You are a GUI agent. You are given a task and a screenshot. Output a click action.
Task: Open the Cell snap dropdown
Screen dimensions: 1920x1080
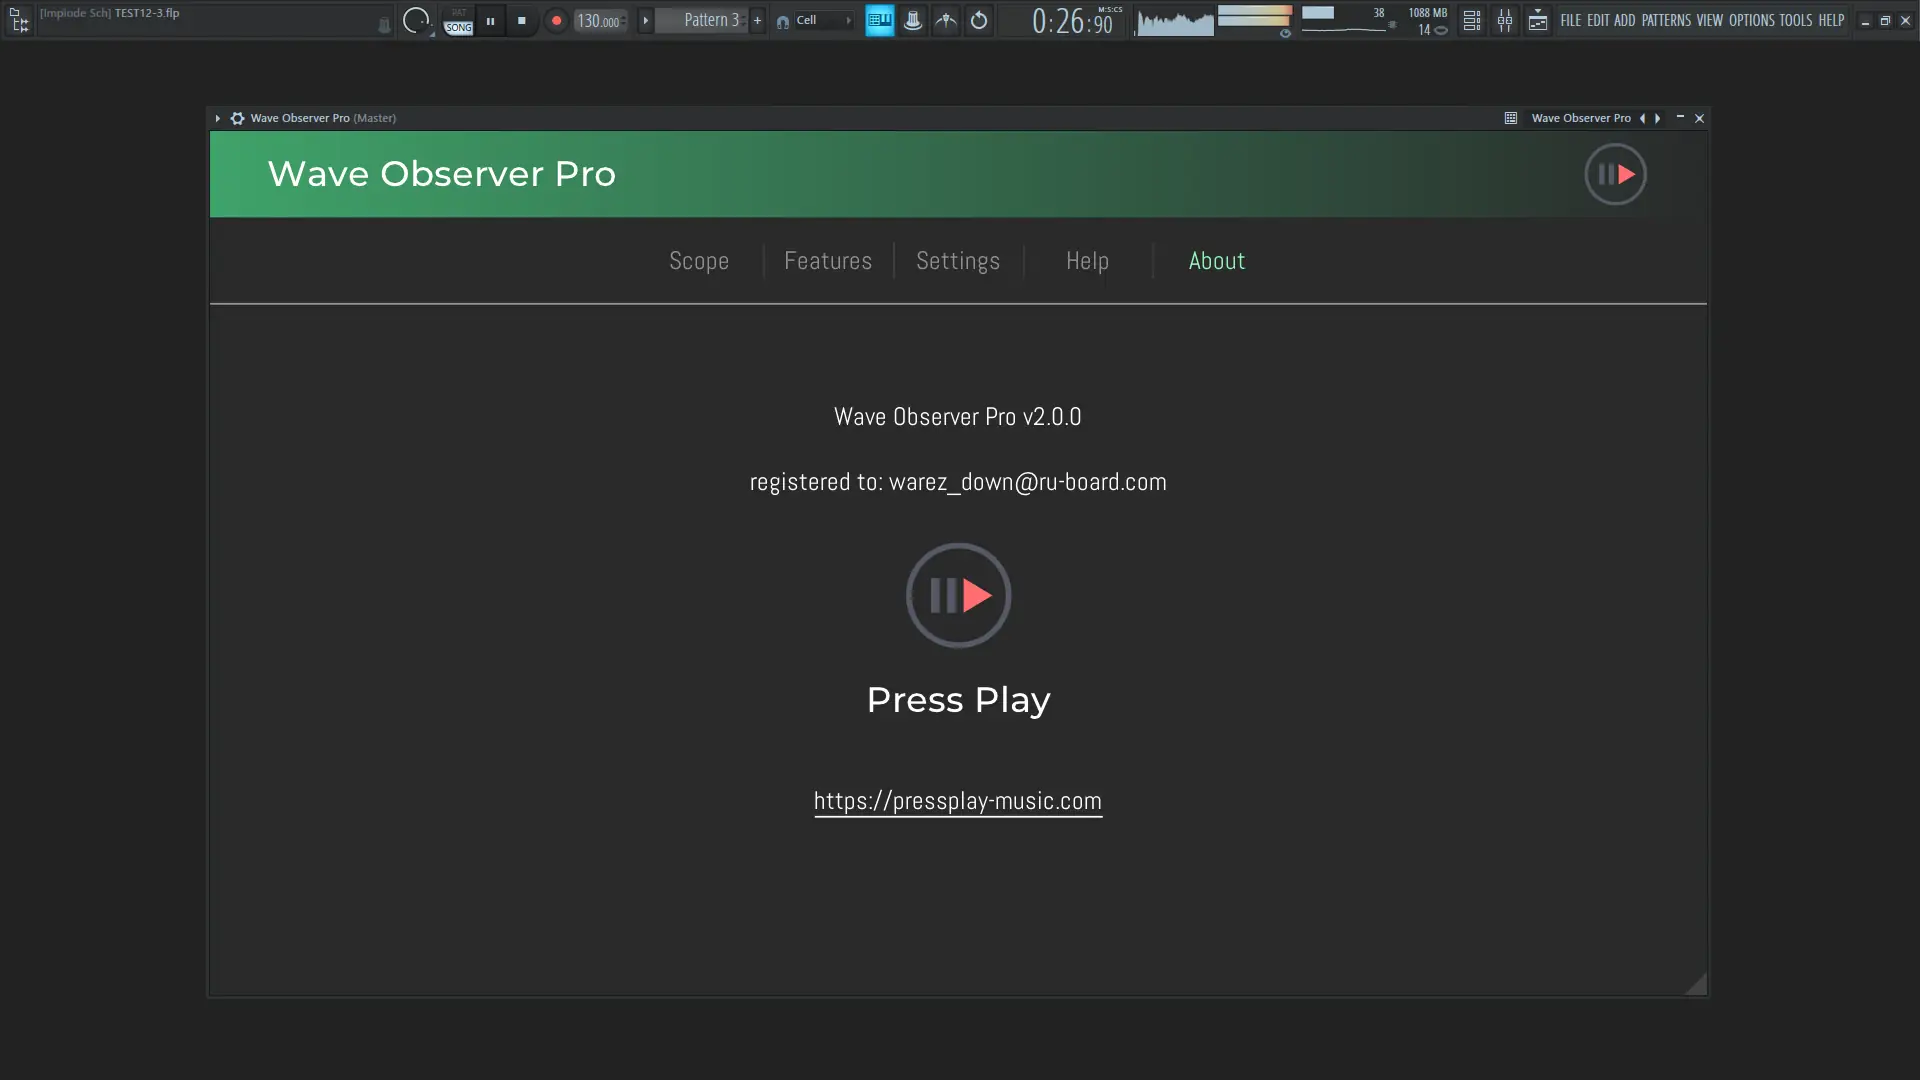pos(817,20)
